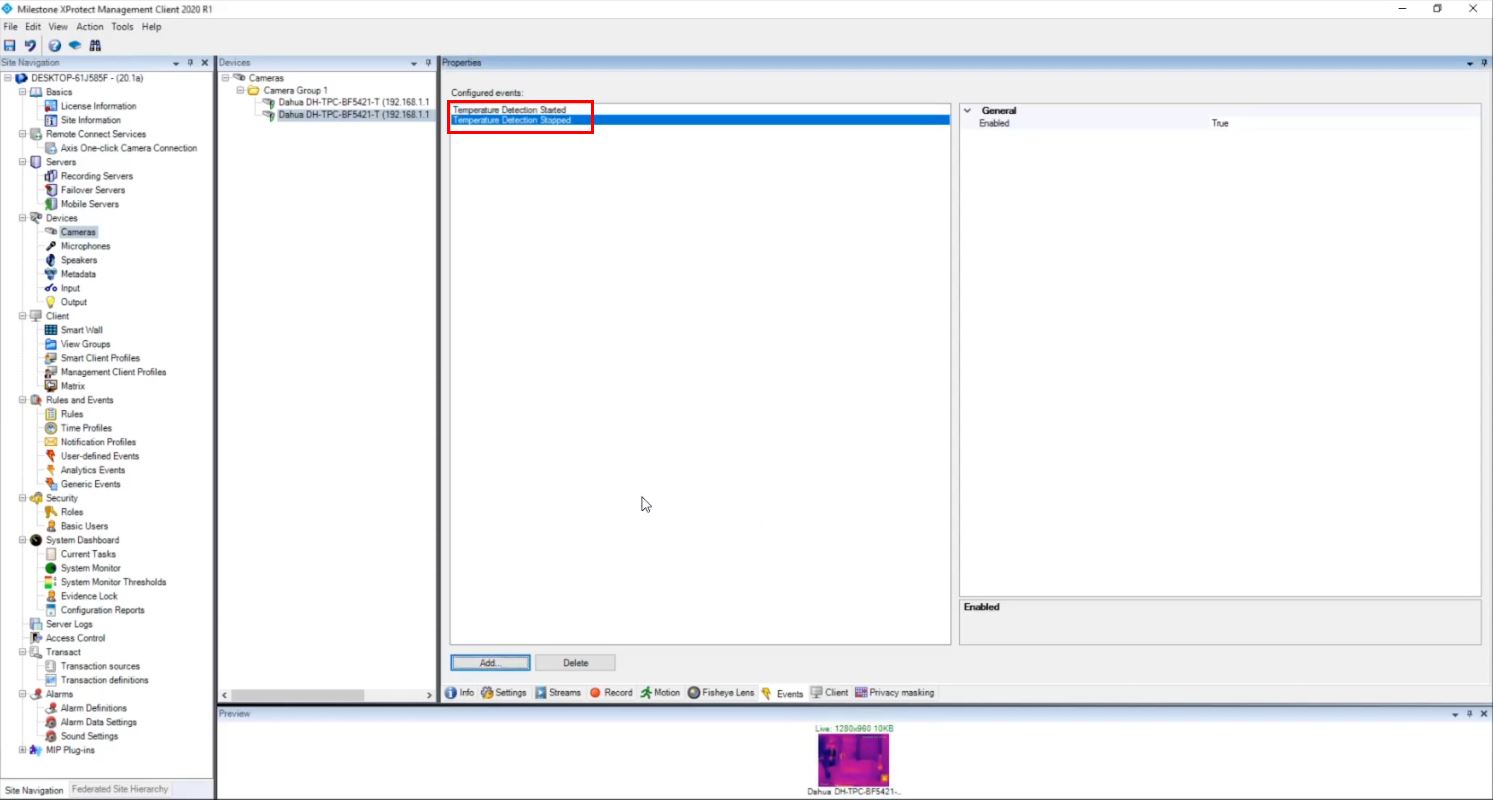
Task: Open Notification Profiles node
Action: pos(98,442)
